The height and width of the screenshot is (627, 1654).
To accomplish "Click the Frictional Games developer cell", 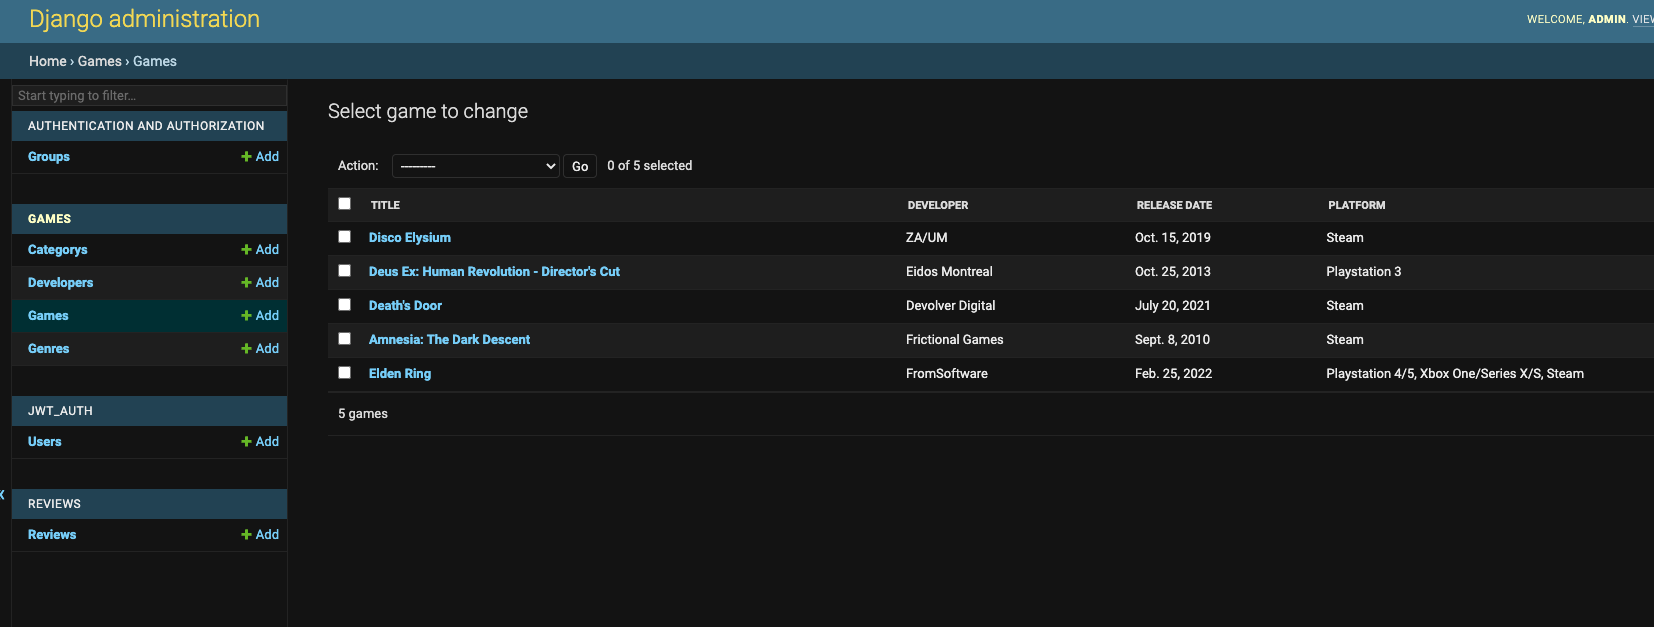I will (955, 340).
